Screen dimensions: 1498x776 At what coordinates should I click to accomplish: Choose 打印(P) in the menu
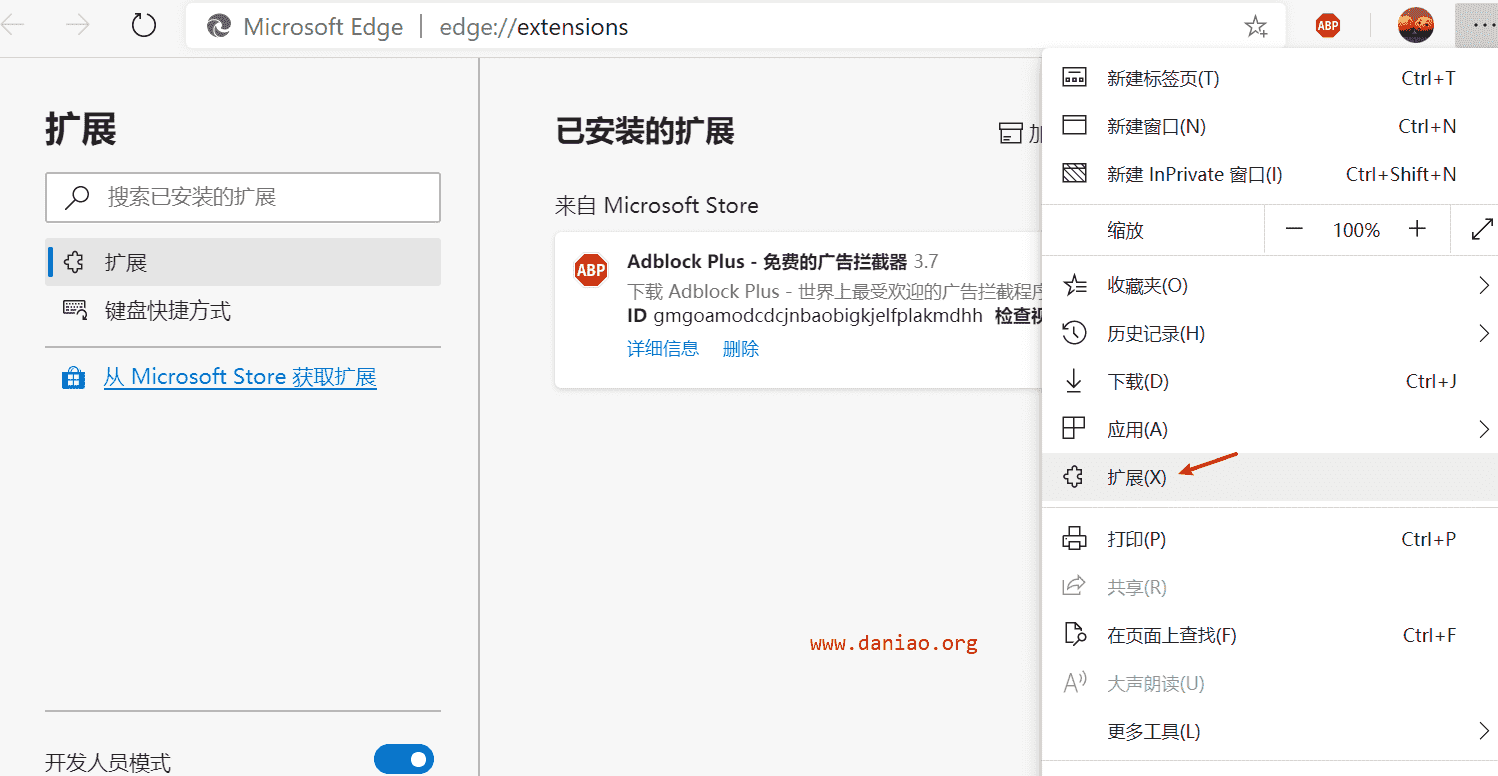click(1270, 539)
